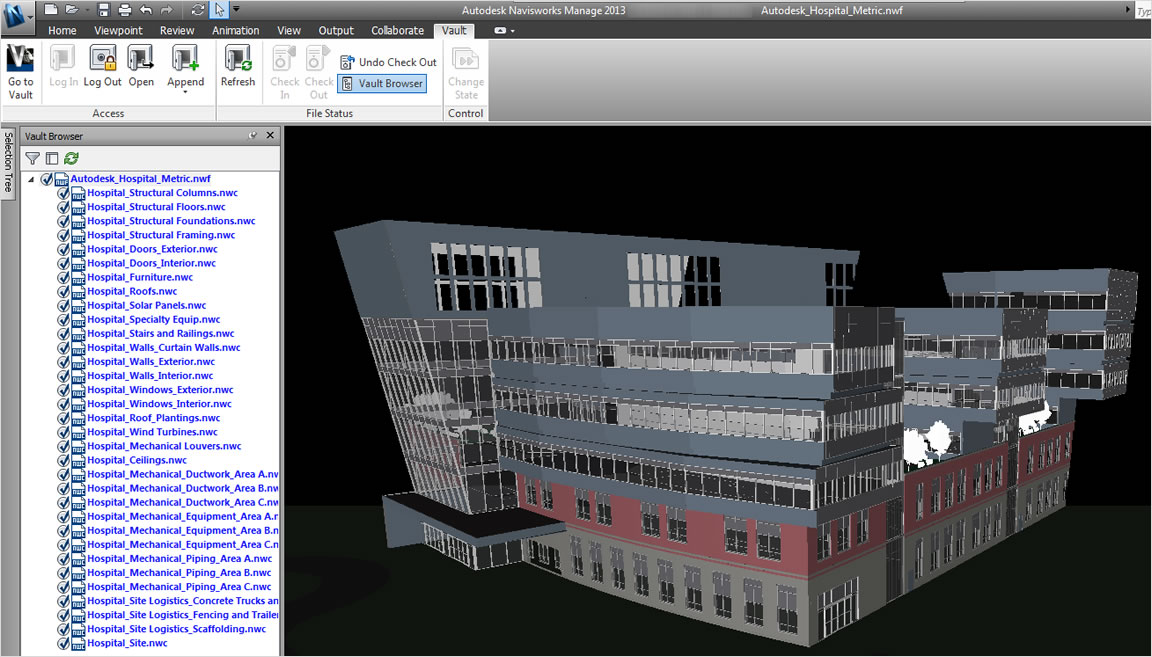Switch to the Animation ribbon tab

coord(235,31)
